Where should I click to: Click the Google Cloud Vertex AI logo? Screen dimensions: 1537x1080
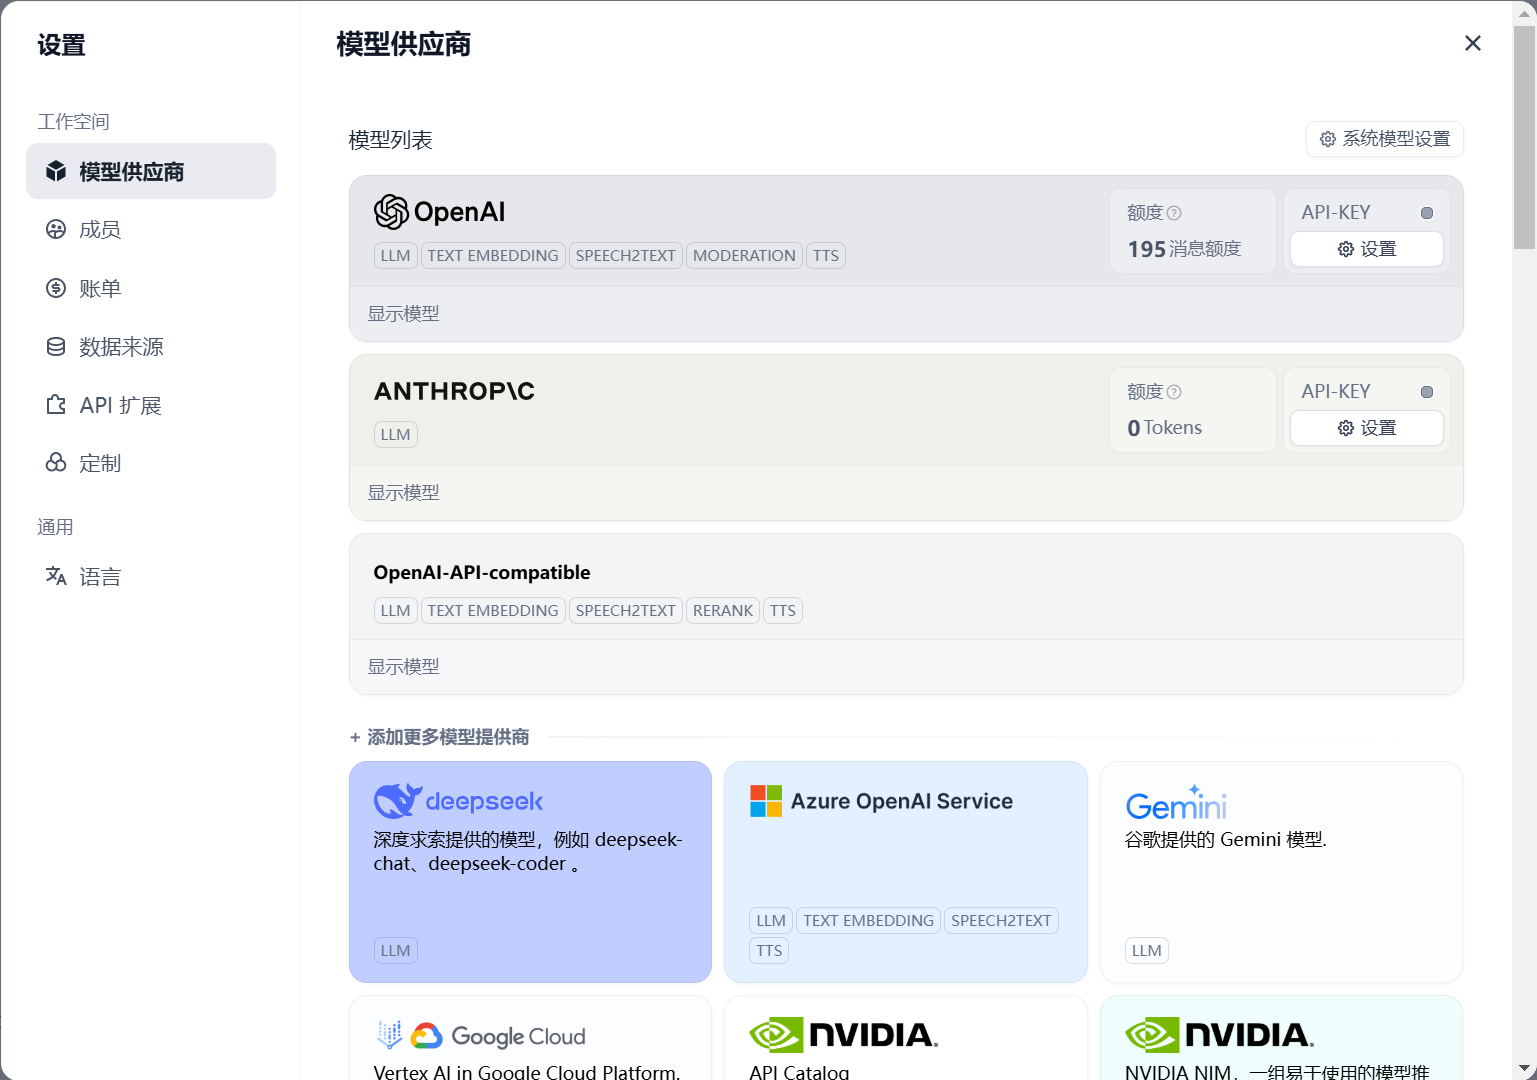click(479, 1036)
